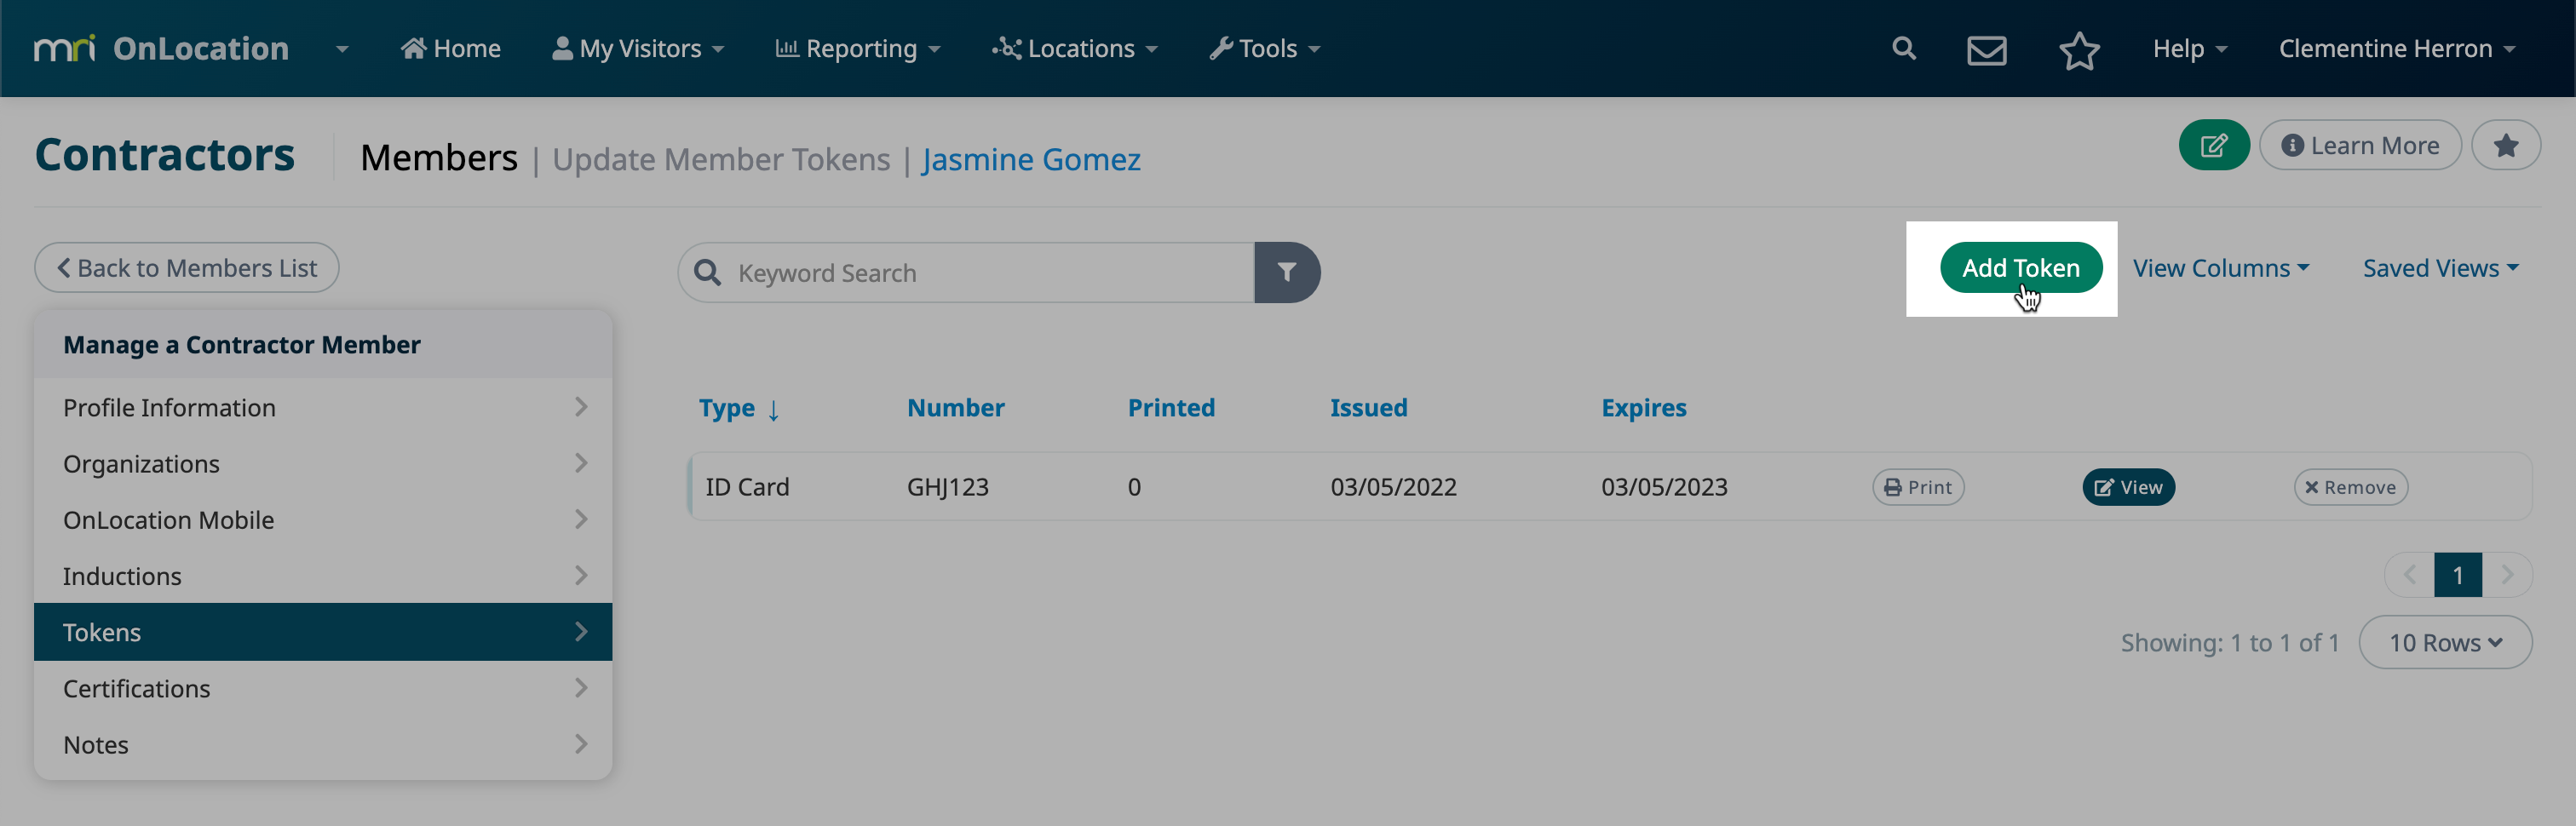Image resolution: width=2576 pixels, height=826 pixels.
Task: Remove the ID Card token
Action: 2350,487
